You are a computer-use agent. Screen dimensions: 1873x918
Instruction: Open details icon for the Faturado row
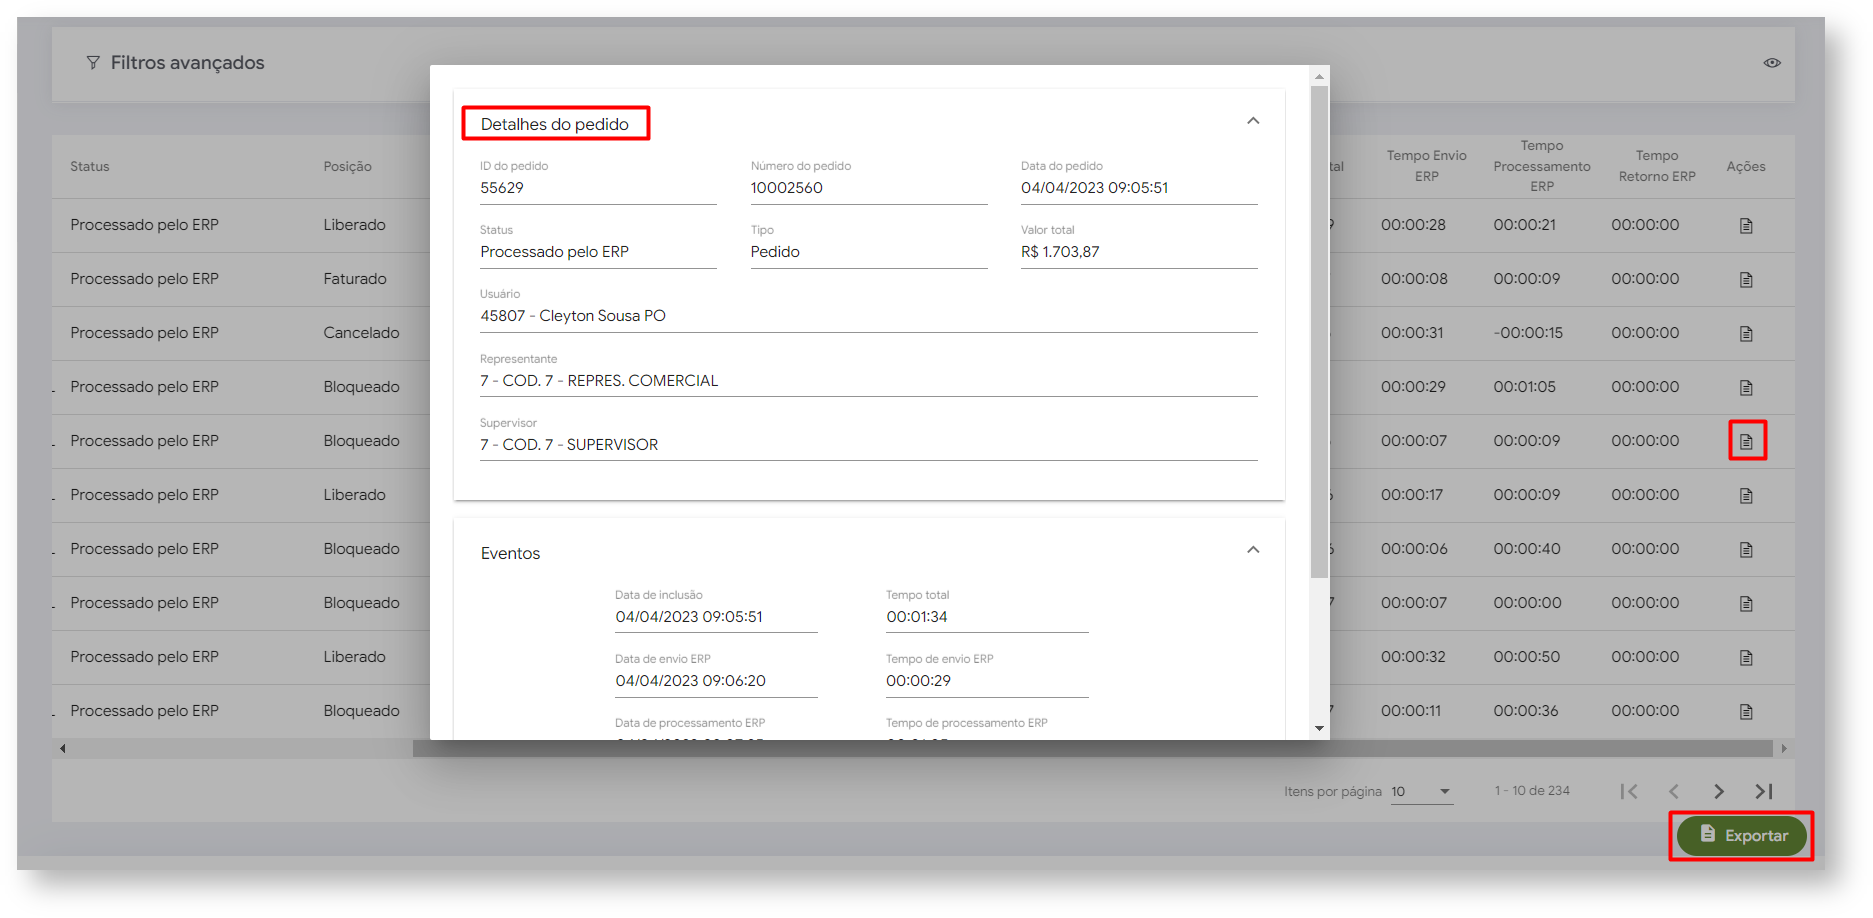[1746, 280]
